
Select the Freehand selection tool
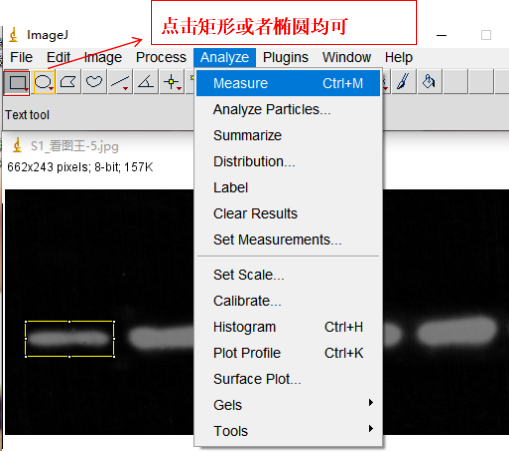[x=94, y=82]
